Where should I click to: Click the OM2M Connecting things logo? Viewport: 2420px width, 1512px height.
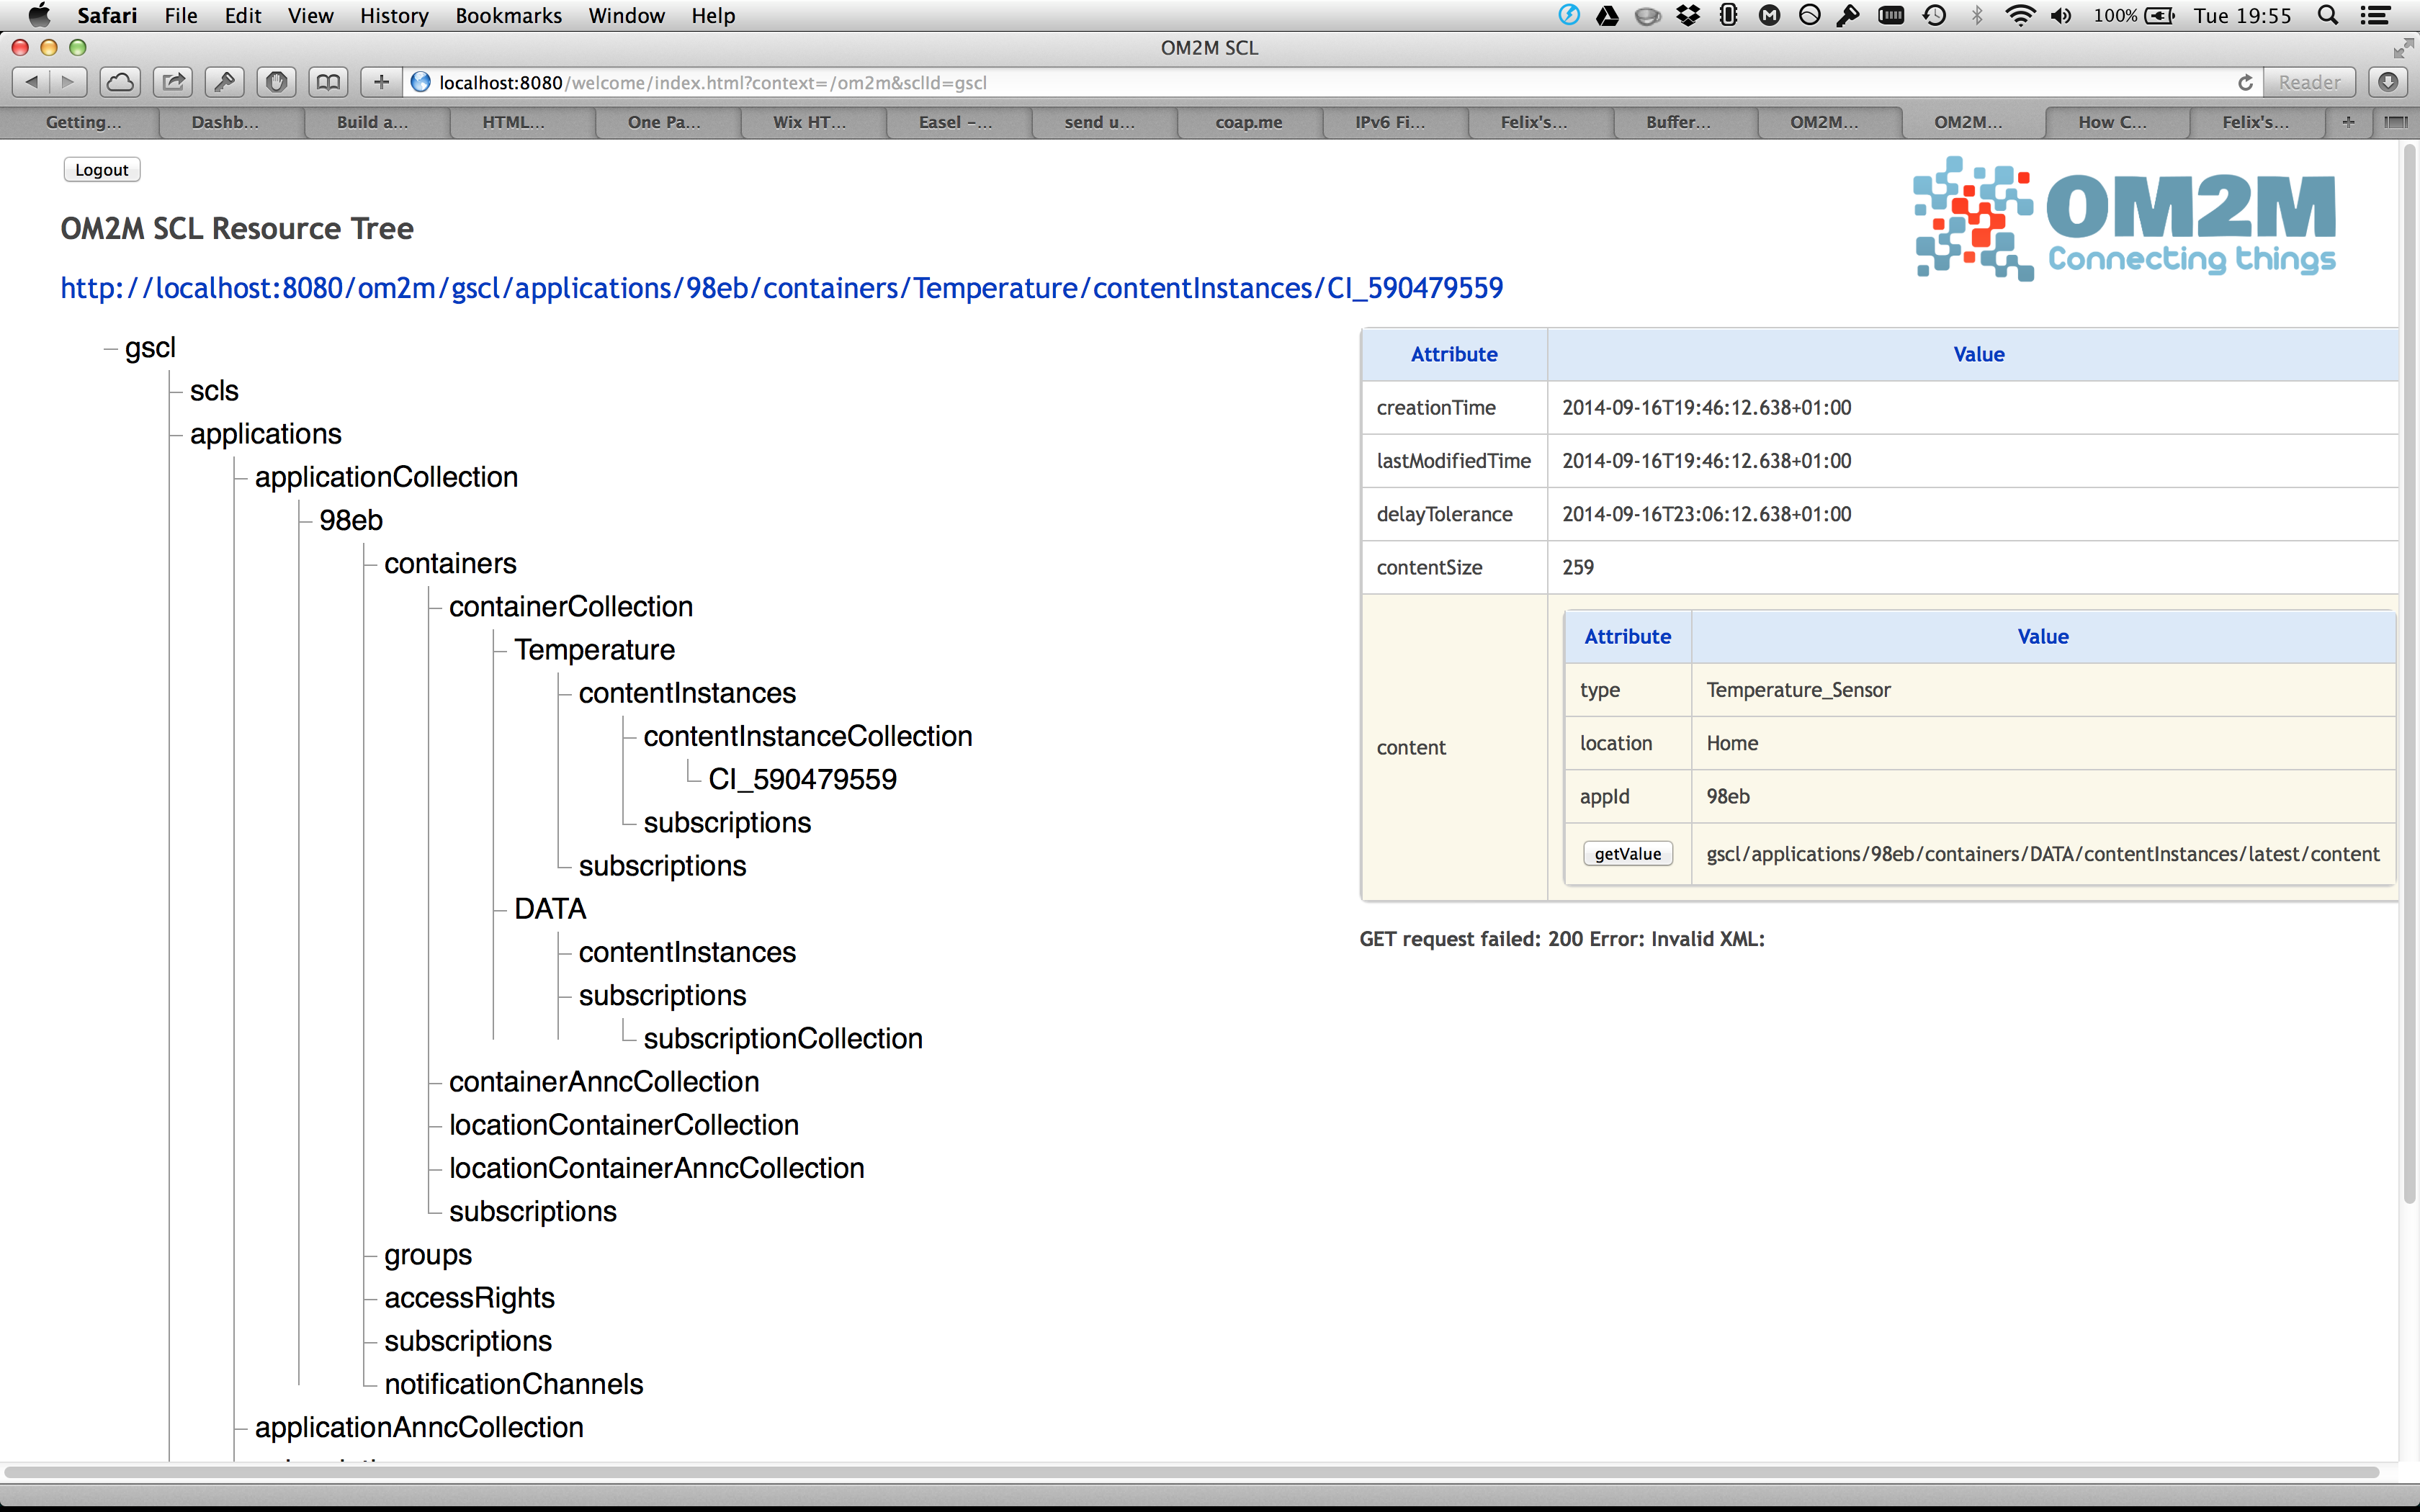[x=2123, y=219]
